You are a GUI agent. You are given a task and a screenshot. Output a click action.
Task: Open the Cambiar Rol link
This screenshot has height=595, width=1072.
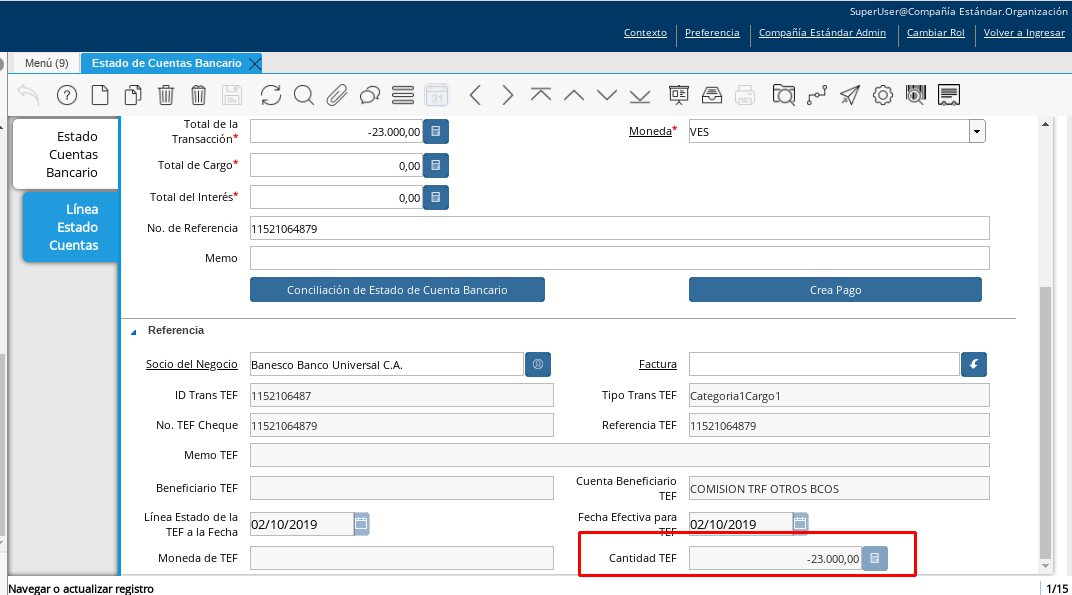coord(935,32)
